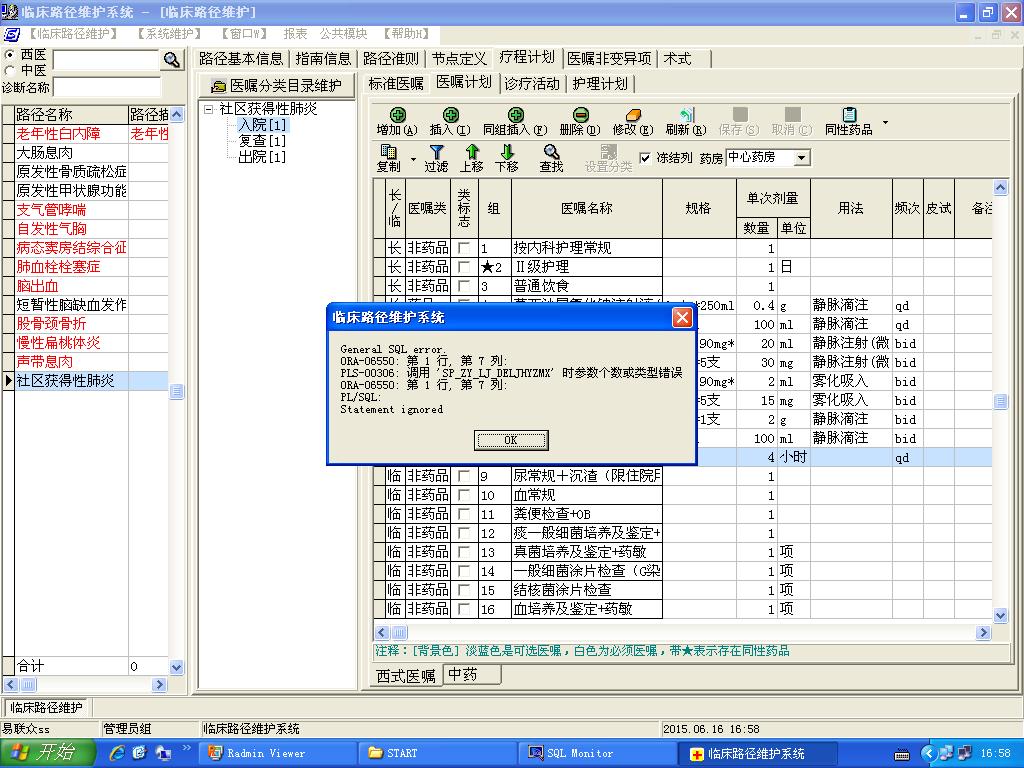Open the 药房 中心药房 dropdown
This screenshot has height=768, width=1024.
coord(802,157)
